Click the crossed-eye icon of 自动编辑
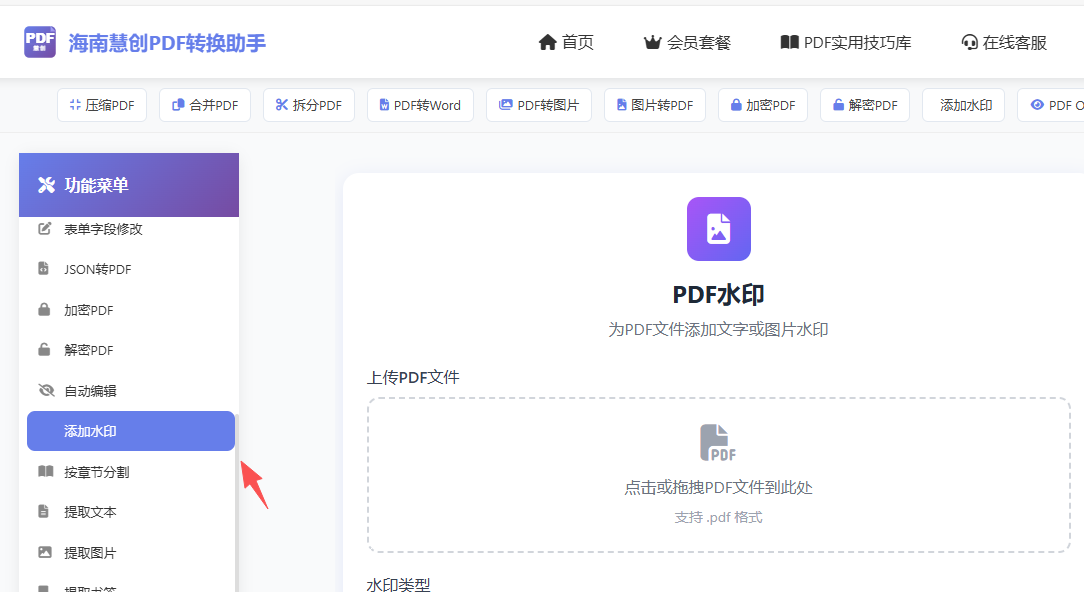Screen dimensions: 1084x592 point(46,390)
